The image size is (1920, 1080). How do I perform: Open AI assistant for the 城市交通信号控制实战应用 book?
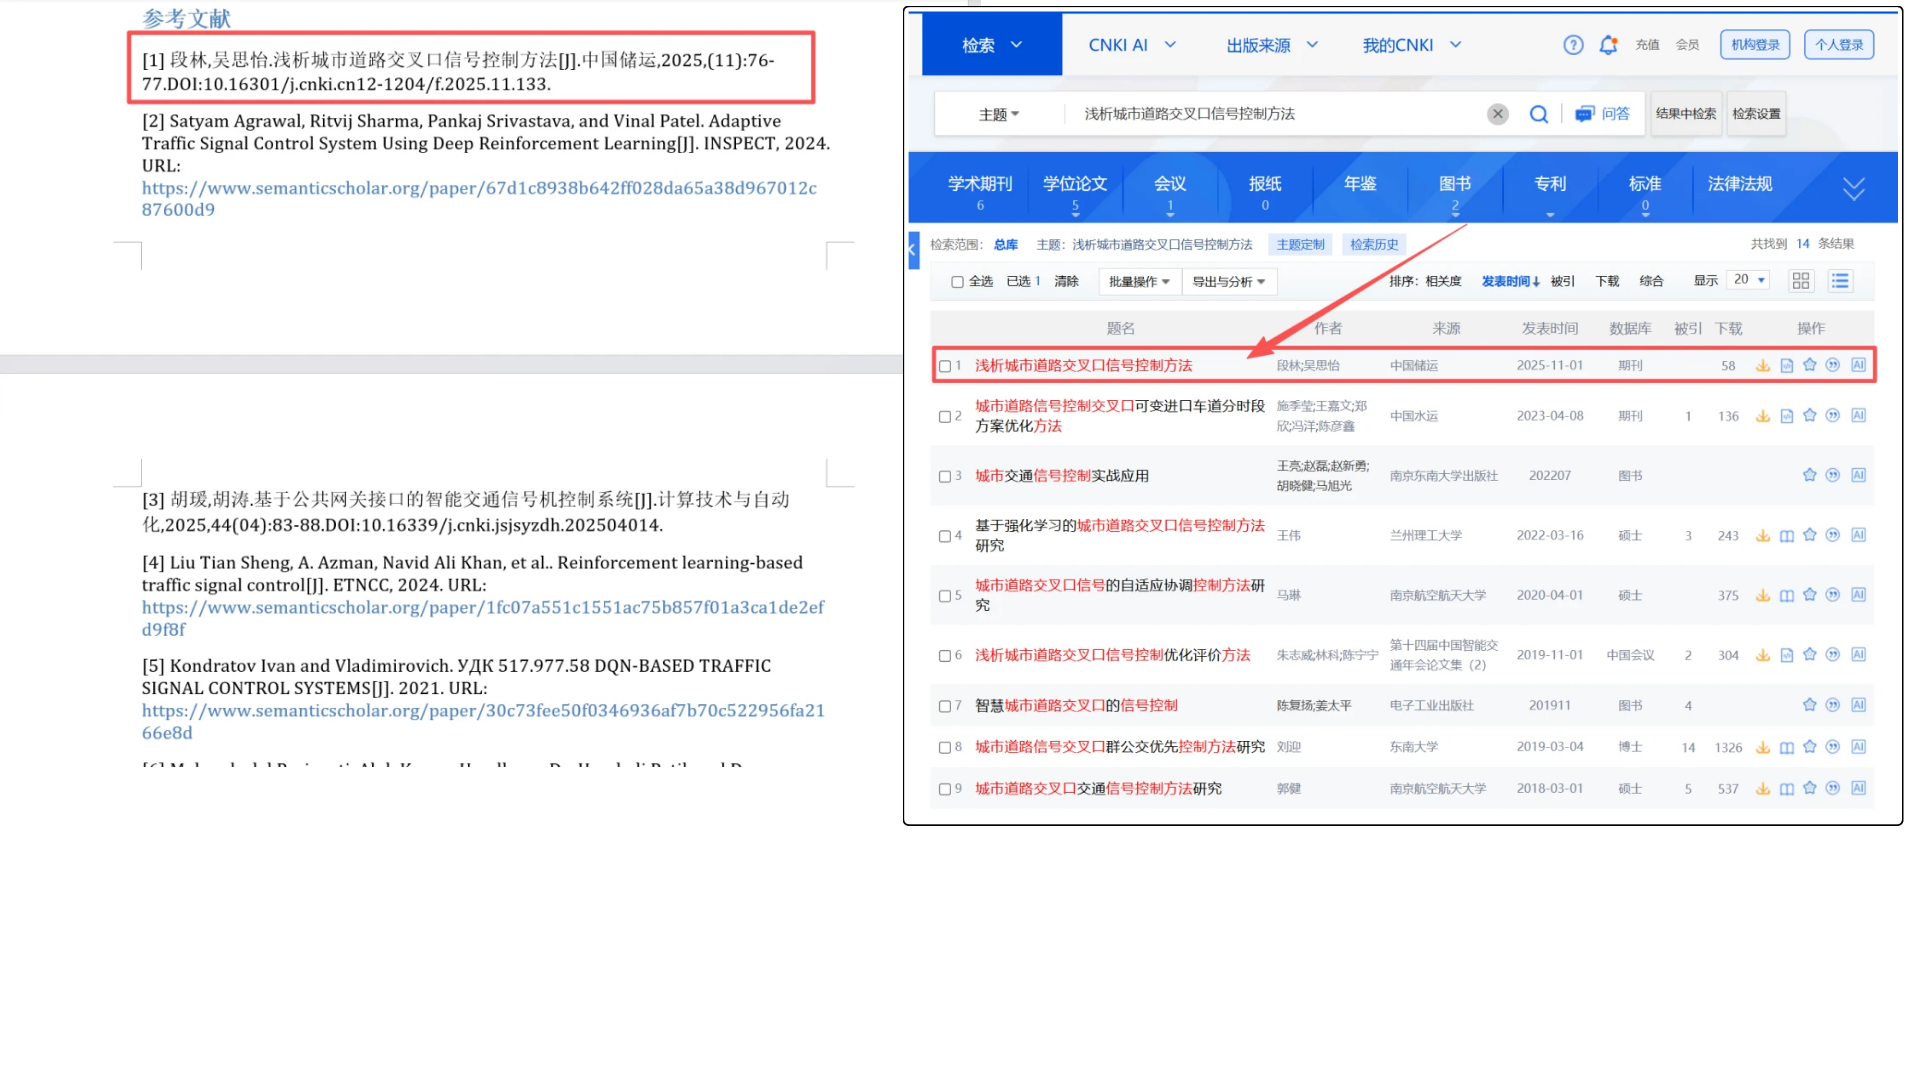tap(1858, 475)
